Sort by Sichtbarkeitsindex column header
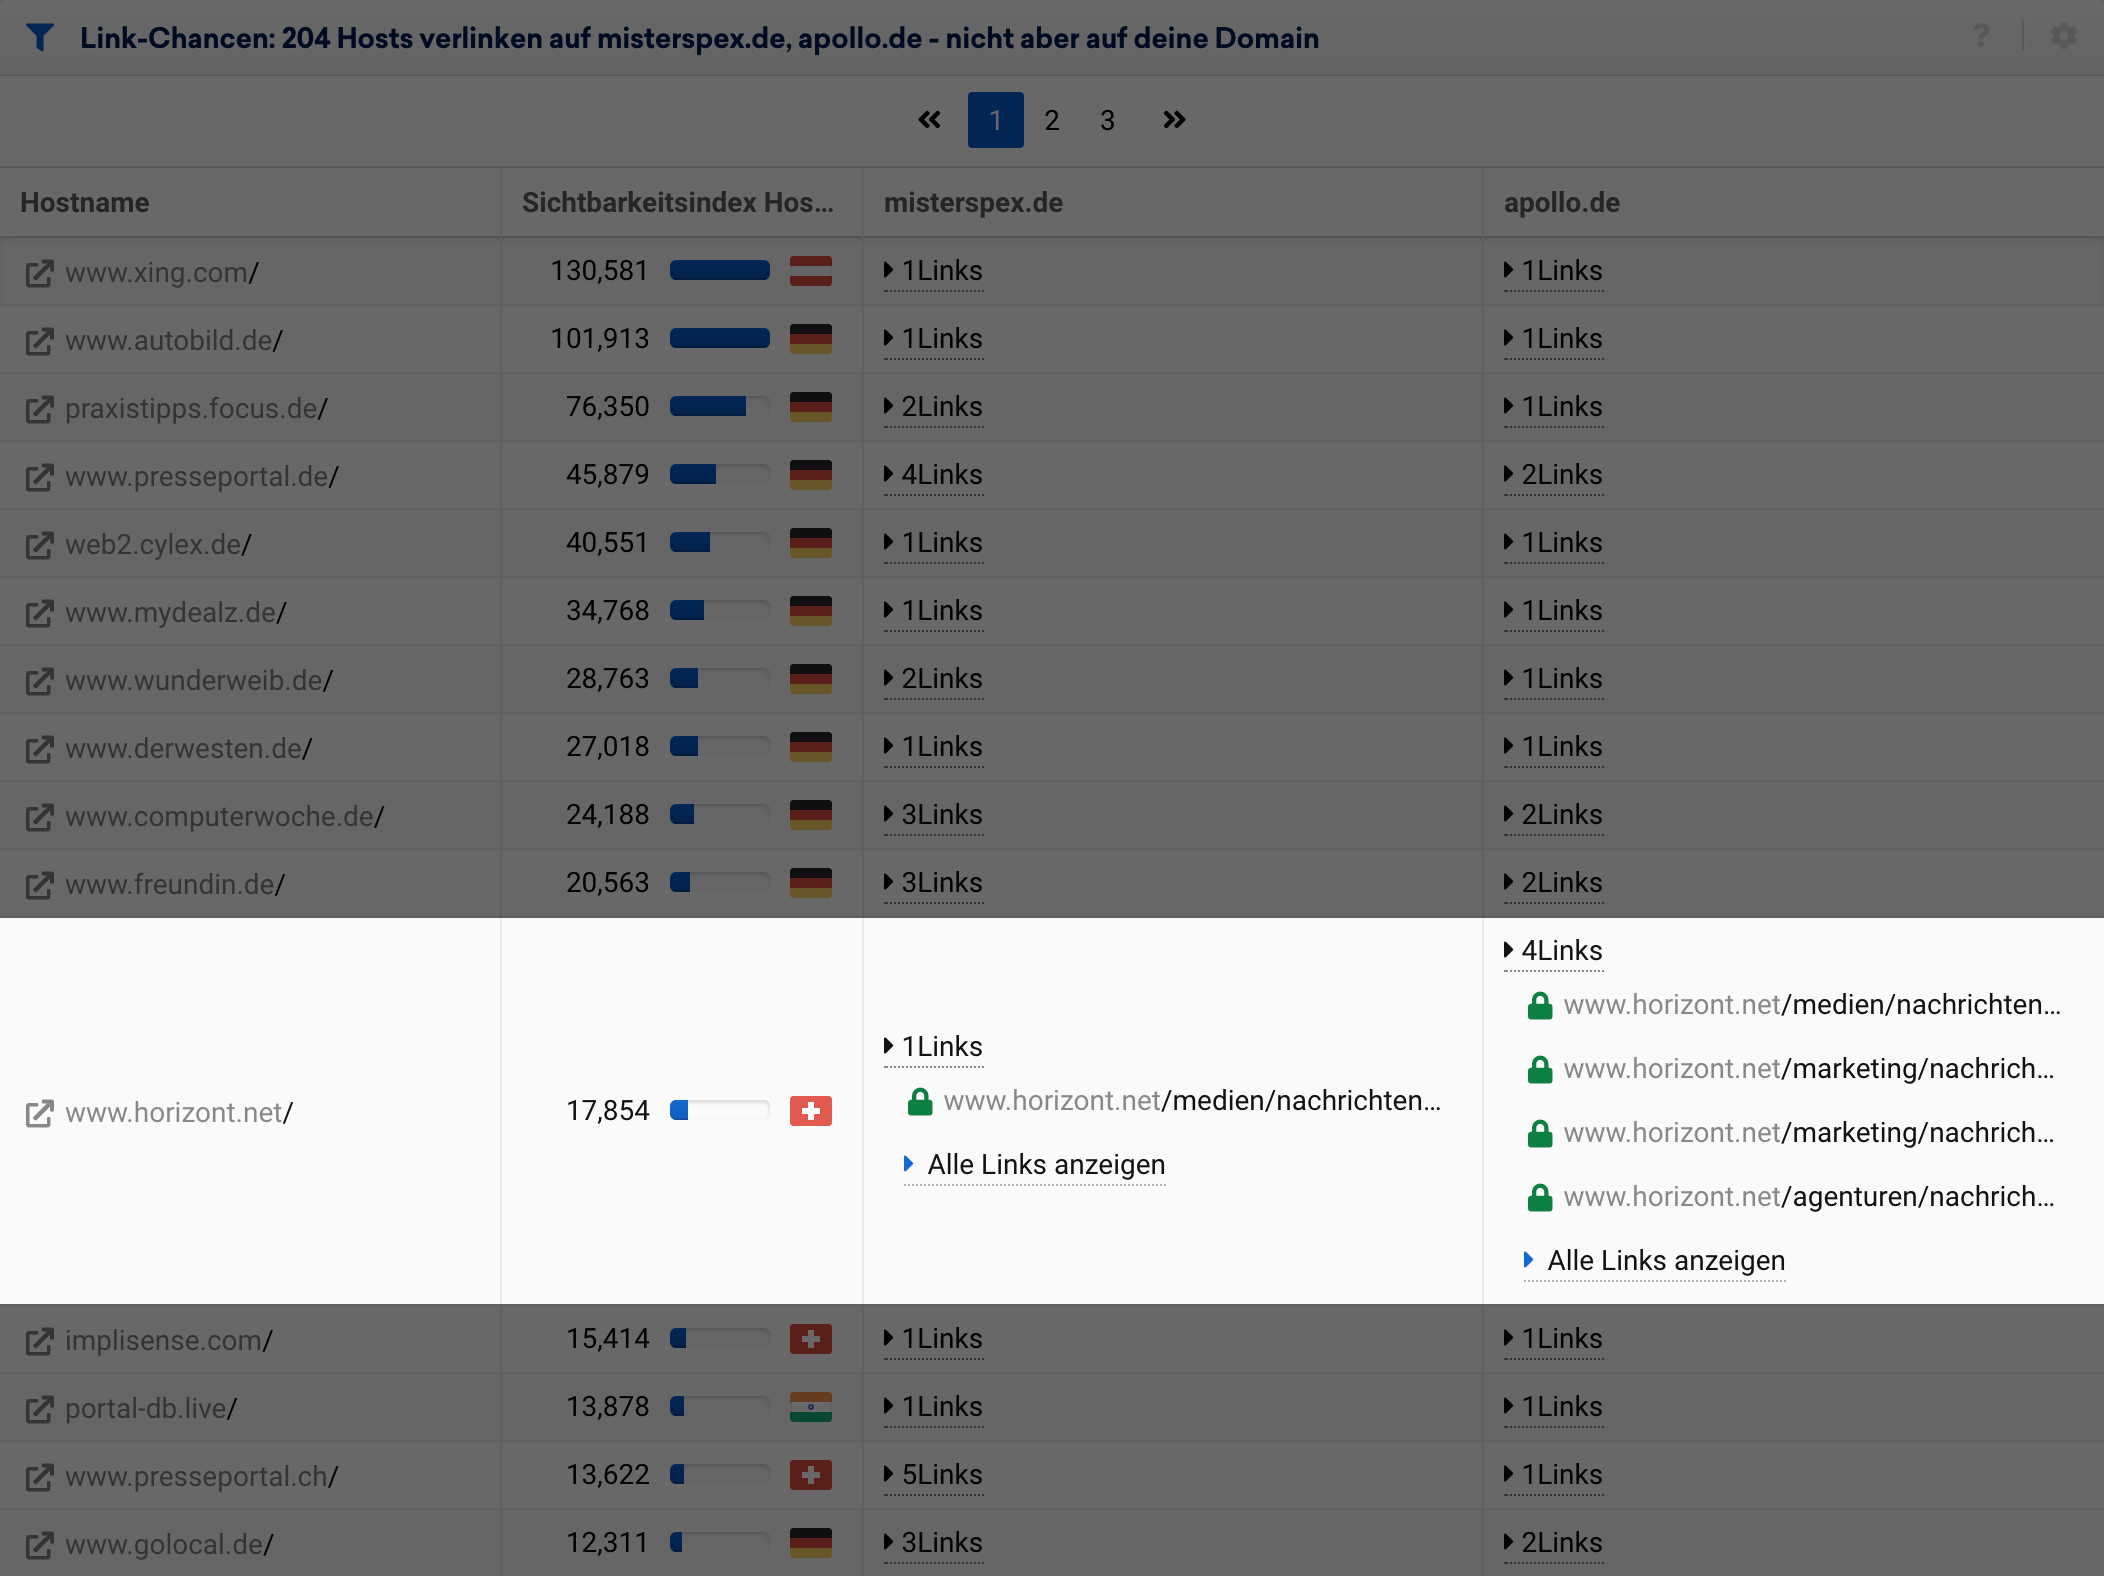This screenshot has height=1576, width=2104. [x=677, y=203]
